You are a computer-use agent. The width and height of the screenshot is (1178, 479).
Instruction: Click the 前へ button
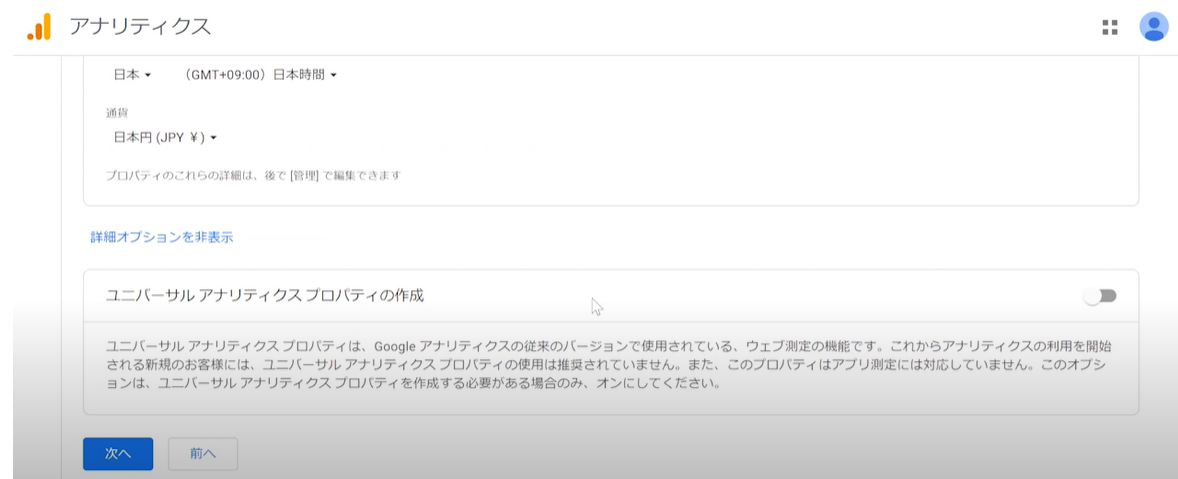pos(203,453)
